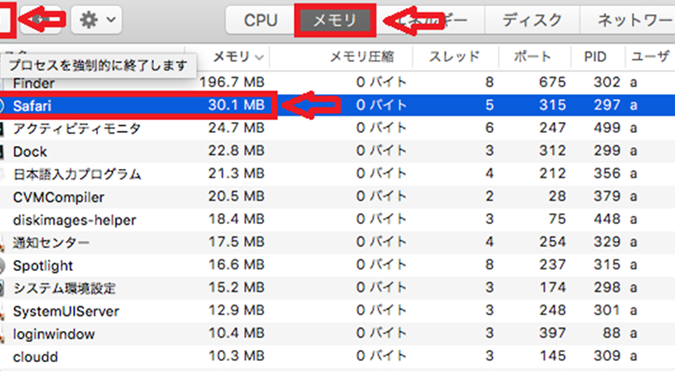675x371 pixels.
Task: Switch to the ディスク tab
Action: tap(532, 20)
